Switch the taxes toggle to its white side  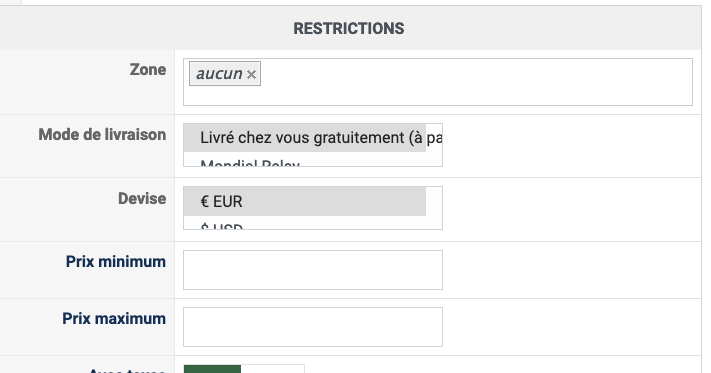click(272, 368)
